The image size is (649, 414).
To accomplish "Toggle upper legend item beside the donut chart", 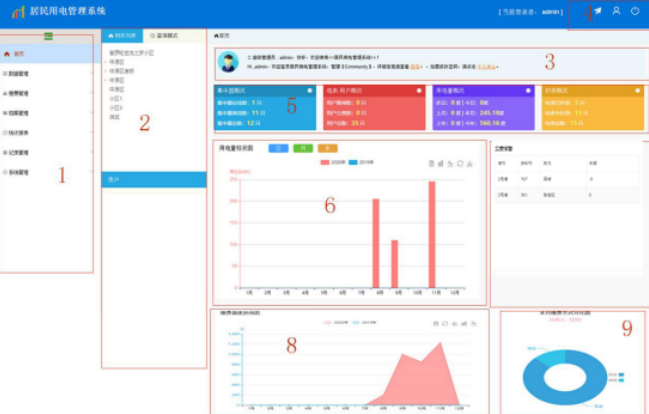I will tap(616, 375).
